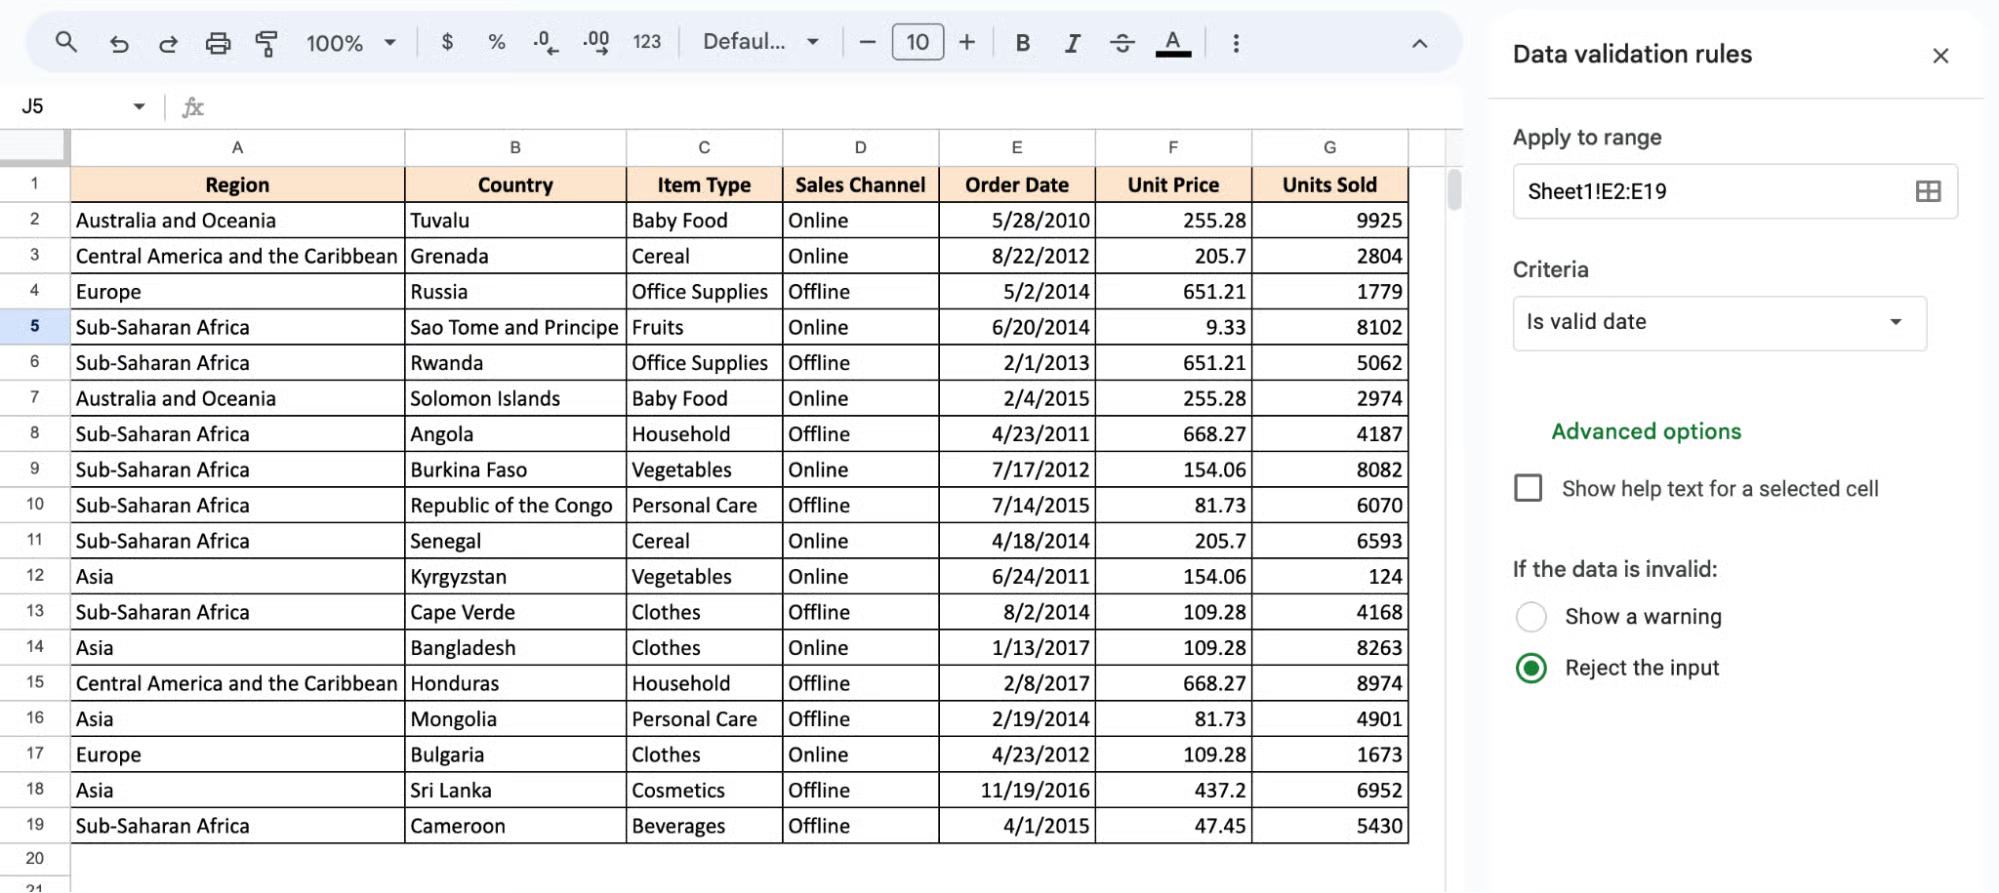
Task: Open the Criteria dropdown showing Is valid date
Action: tap(1718, 322)
